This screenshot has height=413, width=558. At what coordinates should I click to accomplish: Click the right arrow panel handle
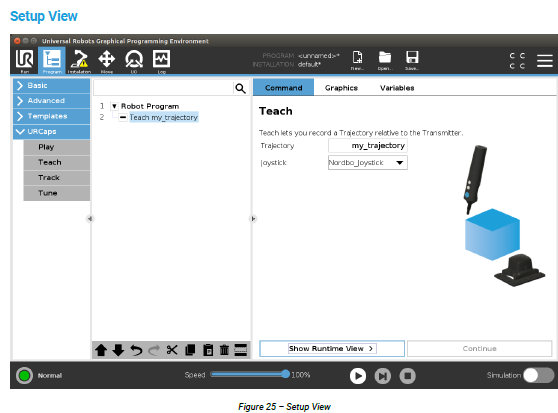[x=253, y=218]
